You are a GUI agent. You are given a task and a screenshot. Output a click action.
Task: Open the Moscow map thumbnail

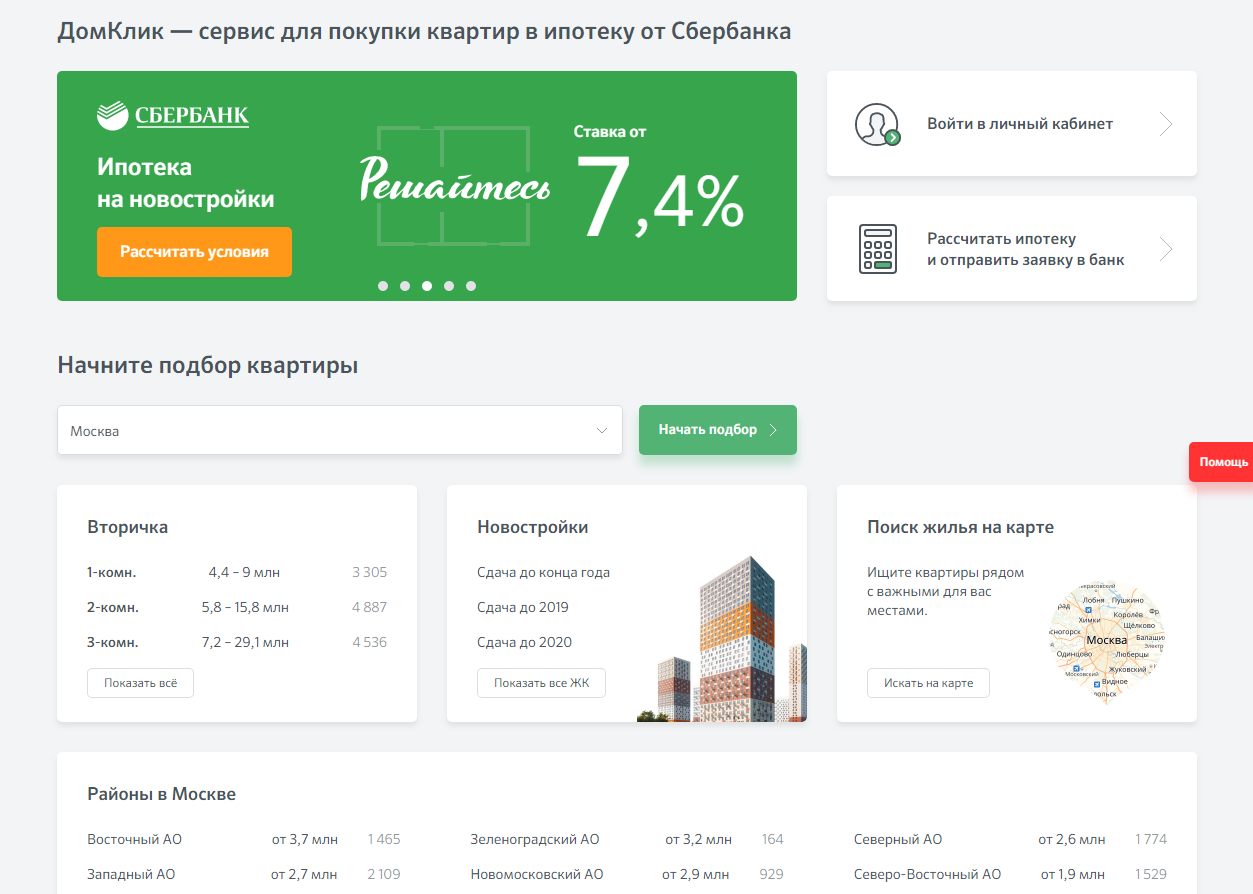click(x=1107, y=641)
